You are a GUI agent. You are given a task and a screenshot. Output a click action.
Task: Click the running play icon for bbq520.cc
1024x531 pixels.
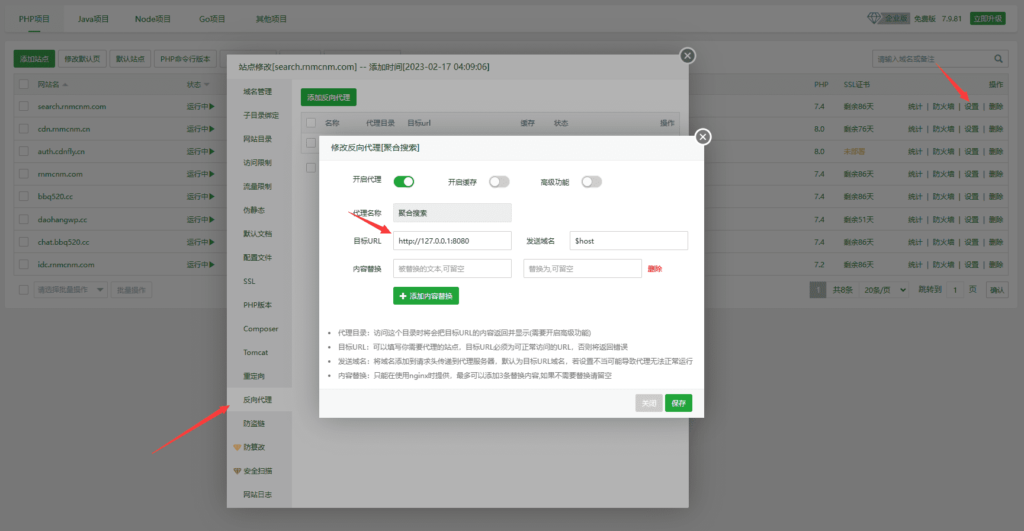212,197
